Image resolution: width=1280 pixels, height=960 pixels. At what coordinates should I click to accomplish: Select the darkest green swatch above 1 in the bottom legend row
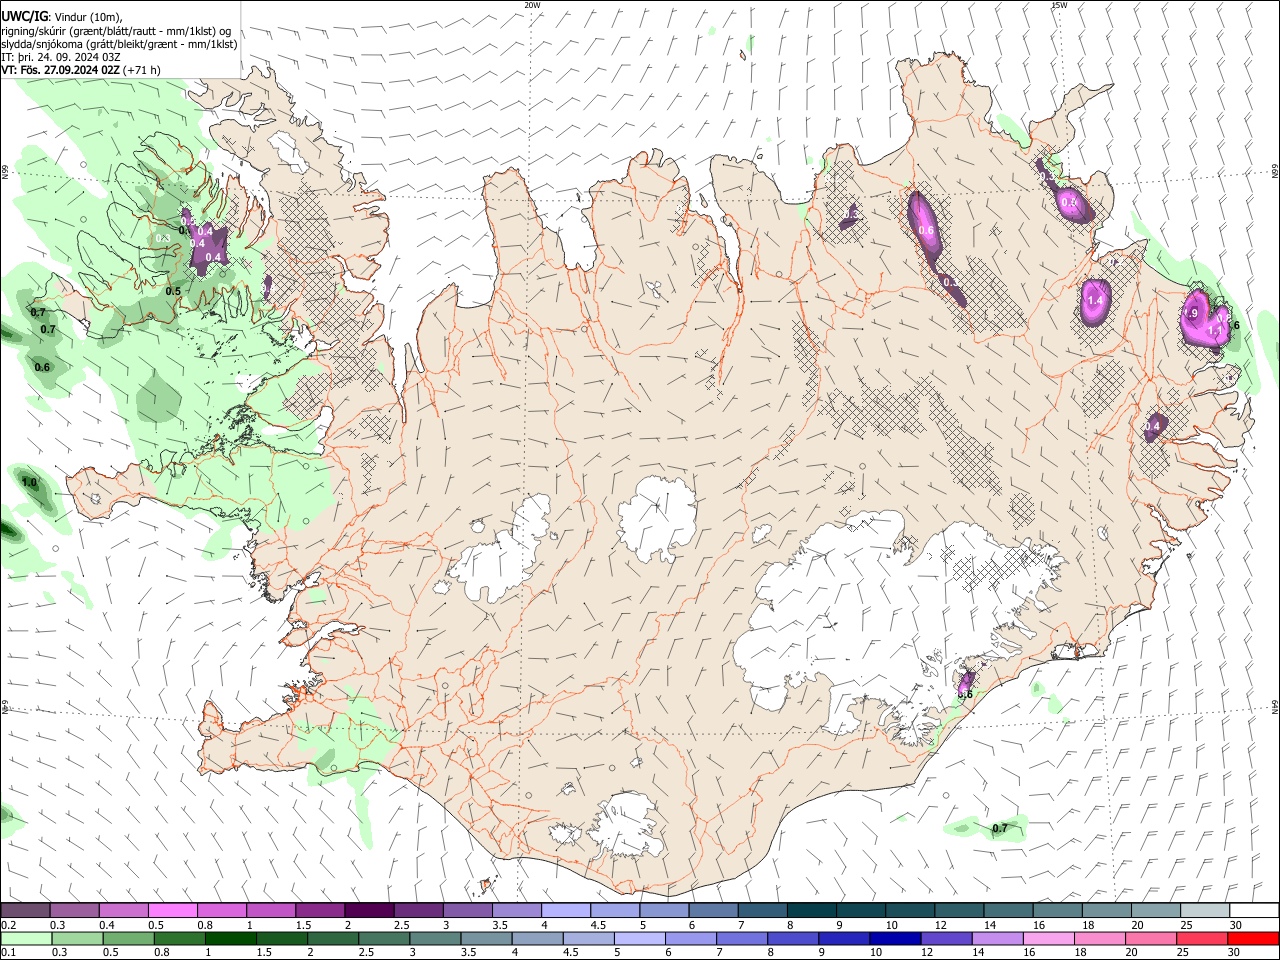[230, 938]
